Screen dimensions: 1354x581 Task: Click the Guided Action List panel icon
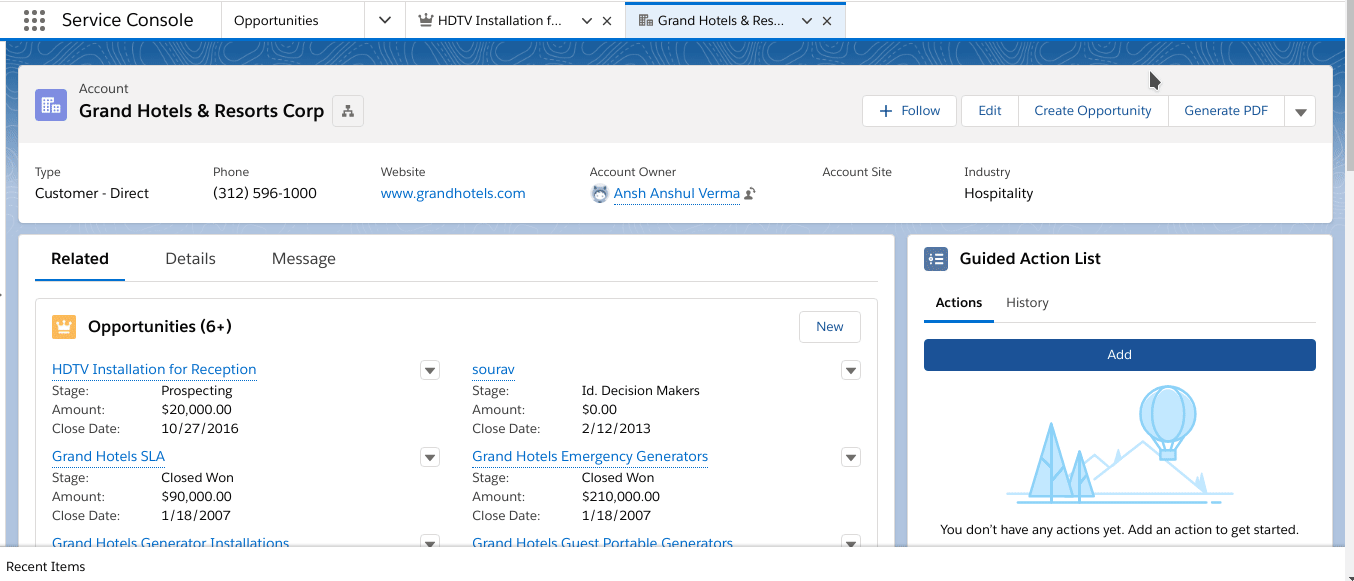pyautogui.click(x=936, y=259)
